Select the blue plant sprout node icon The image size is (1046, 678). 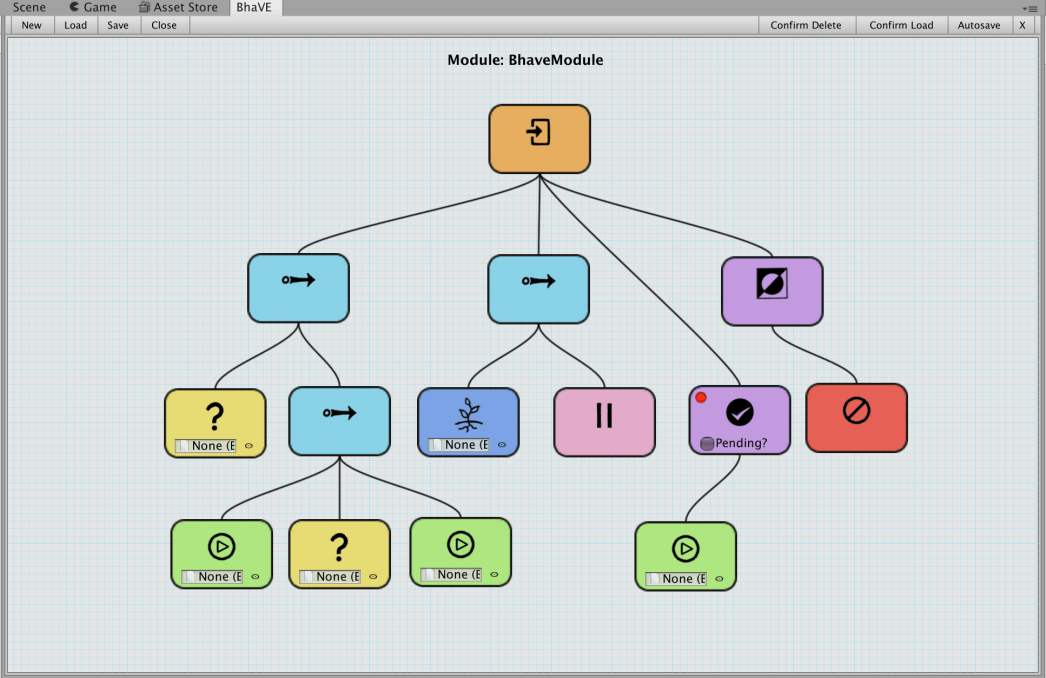[x=468, y=413]
